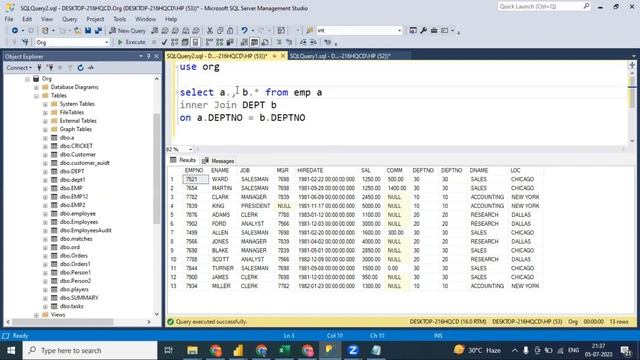640x360 pixels.
Task: Open the Edit menu
Action: coord(27,19)
